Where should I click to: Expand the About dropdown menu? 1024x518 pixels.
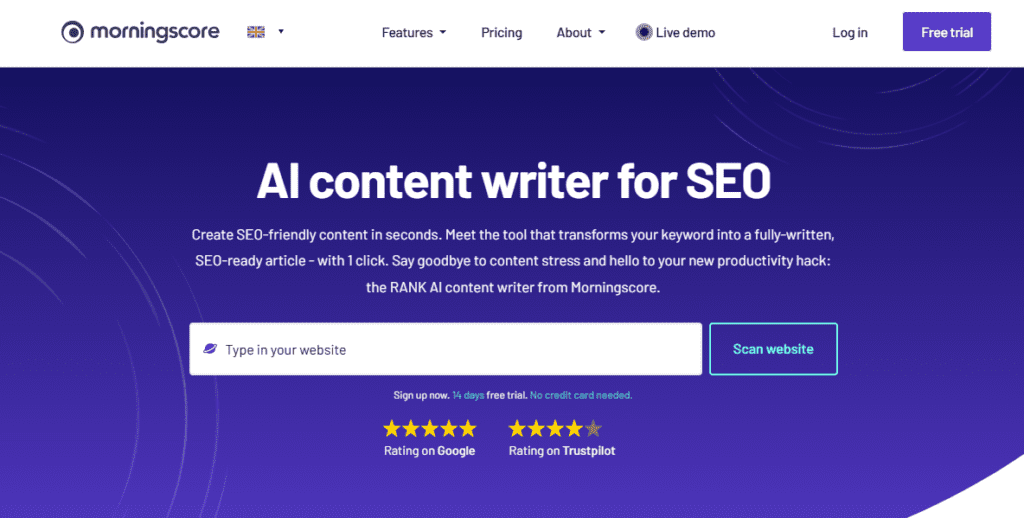point(581,33)
